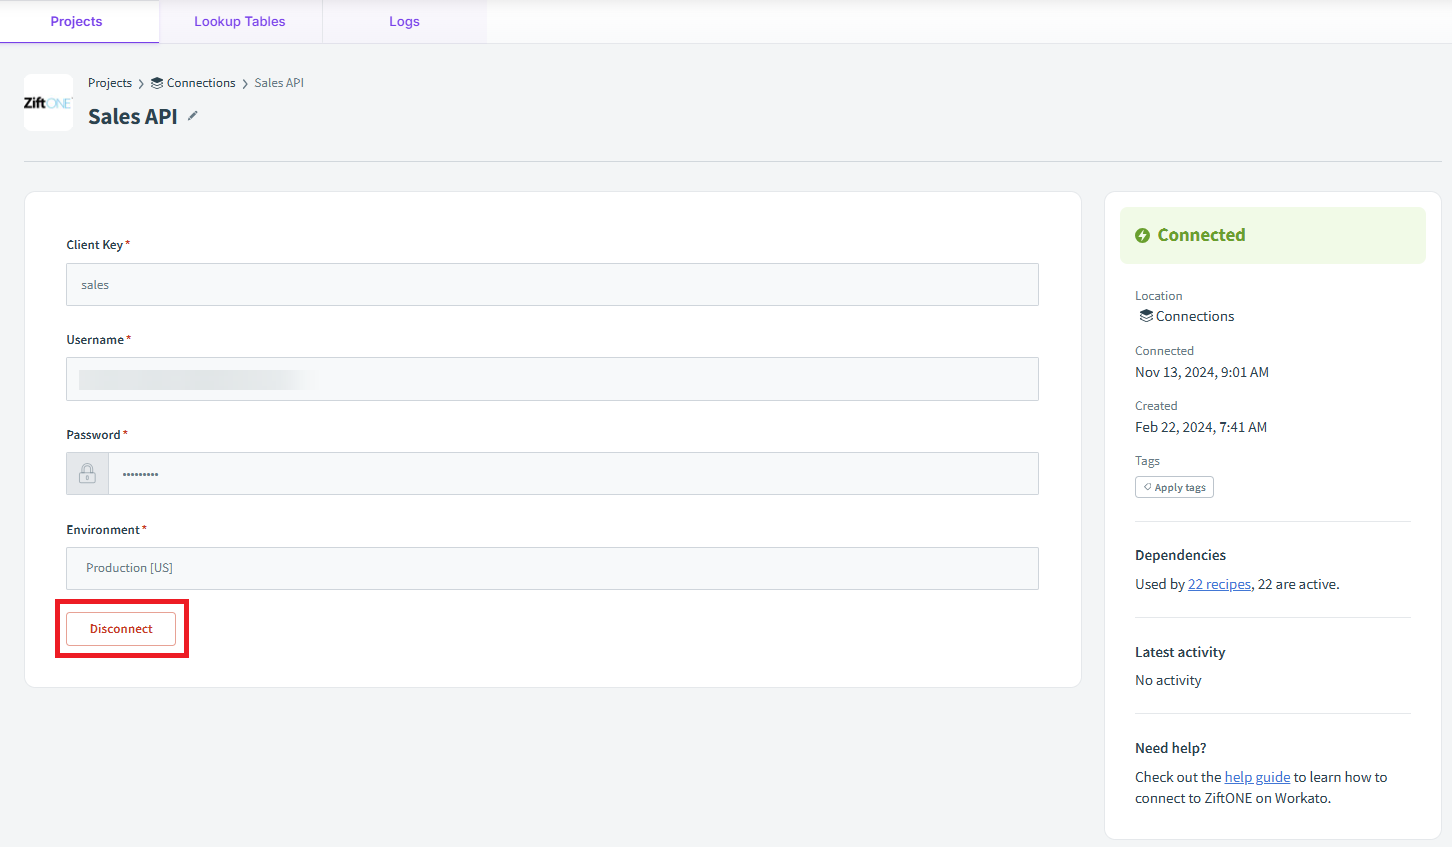Open the Lookup Tables tab
The image size is (1452, 847).
240,21
